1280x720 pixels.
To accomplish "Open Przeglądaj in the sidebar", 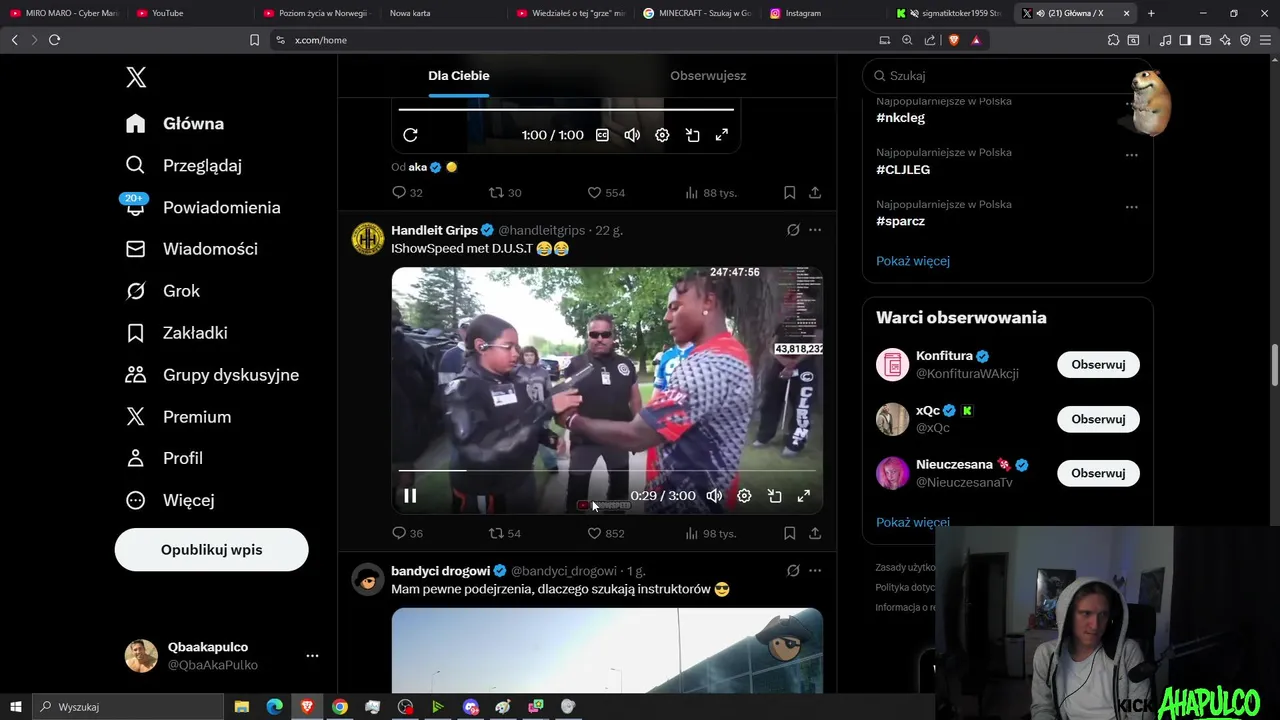I will pos(184,165).
